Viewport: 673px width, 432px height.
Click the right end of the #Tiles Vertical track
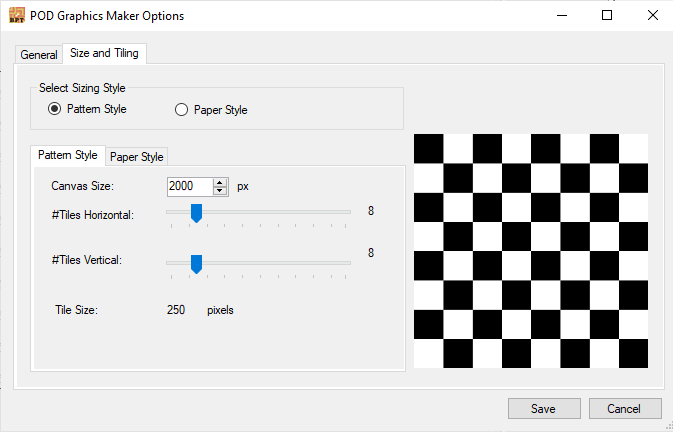(346, 263)
